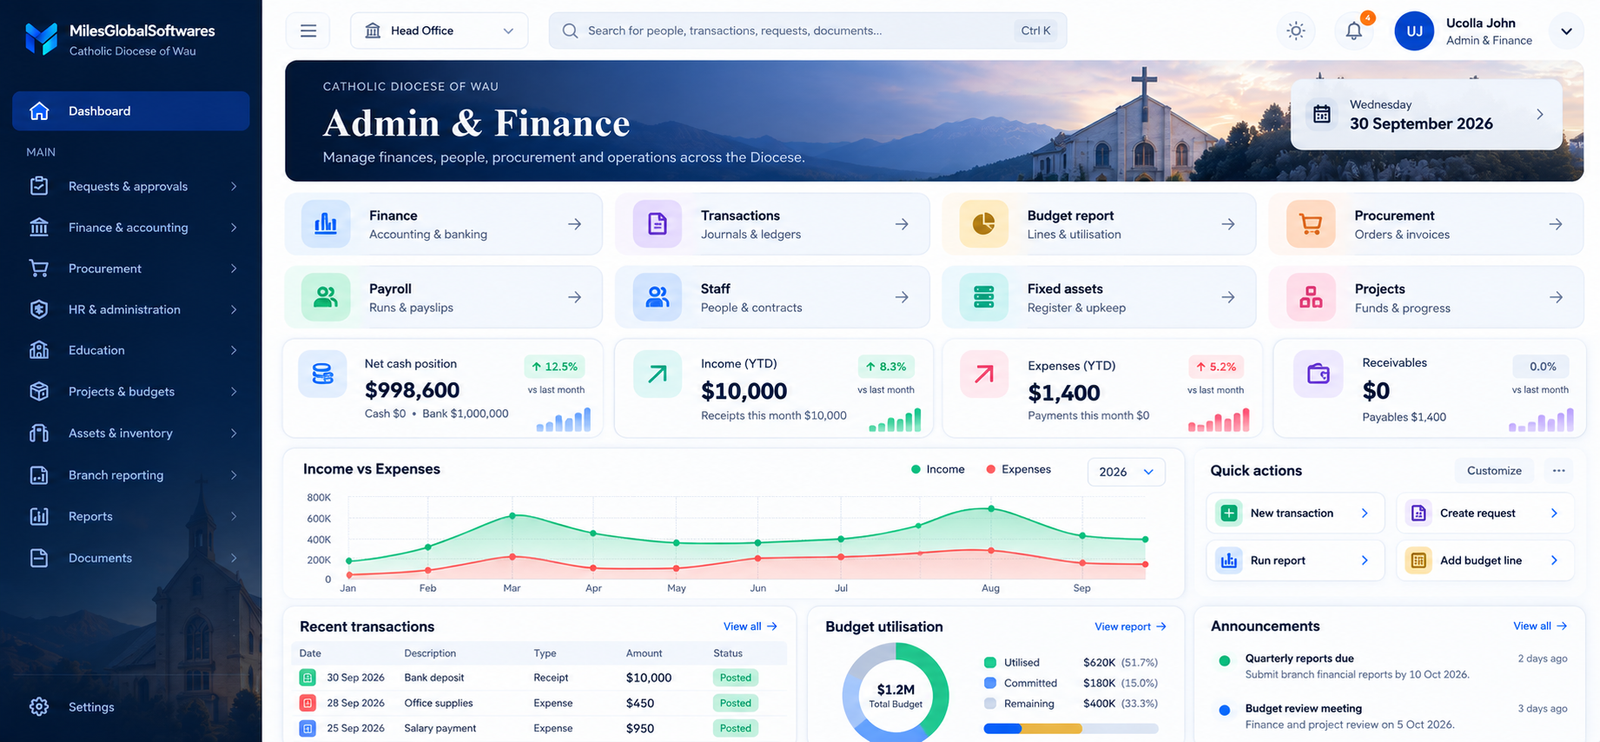1600x742 pixels.
Task: Click the UJ user avatar
Action: tap(1415, 31)
